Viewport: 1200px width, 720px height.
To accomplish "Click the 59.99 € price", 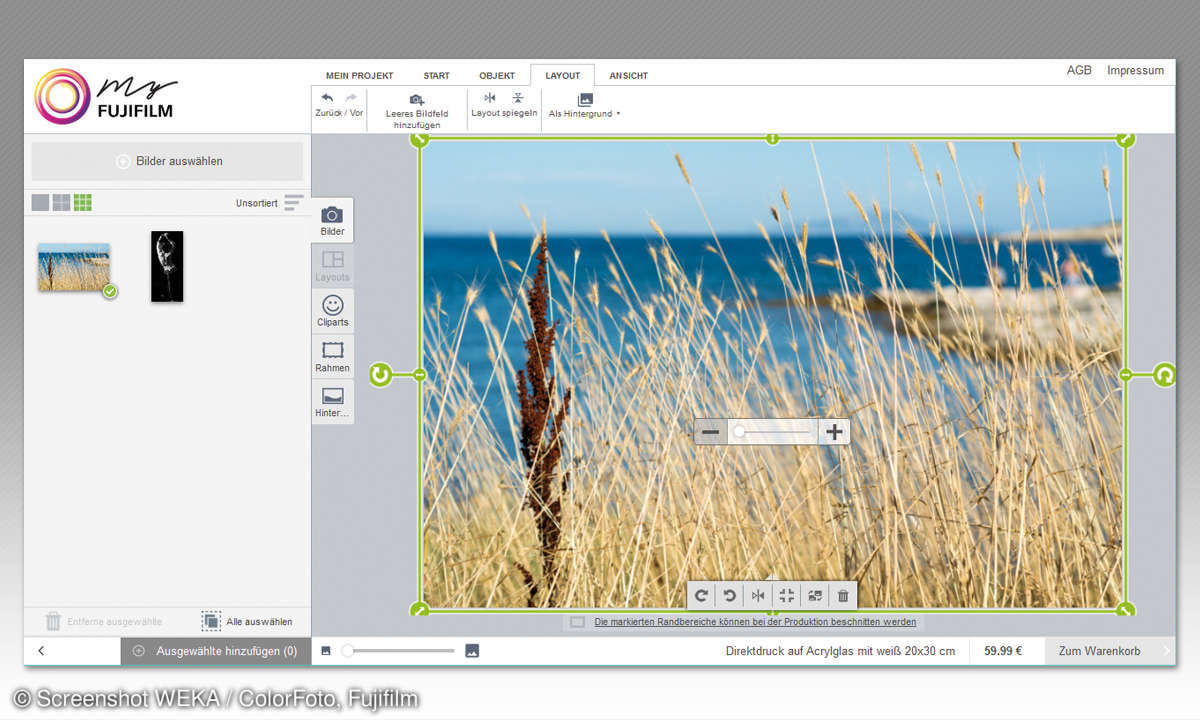I will (x=1003, y=651).
